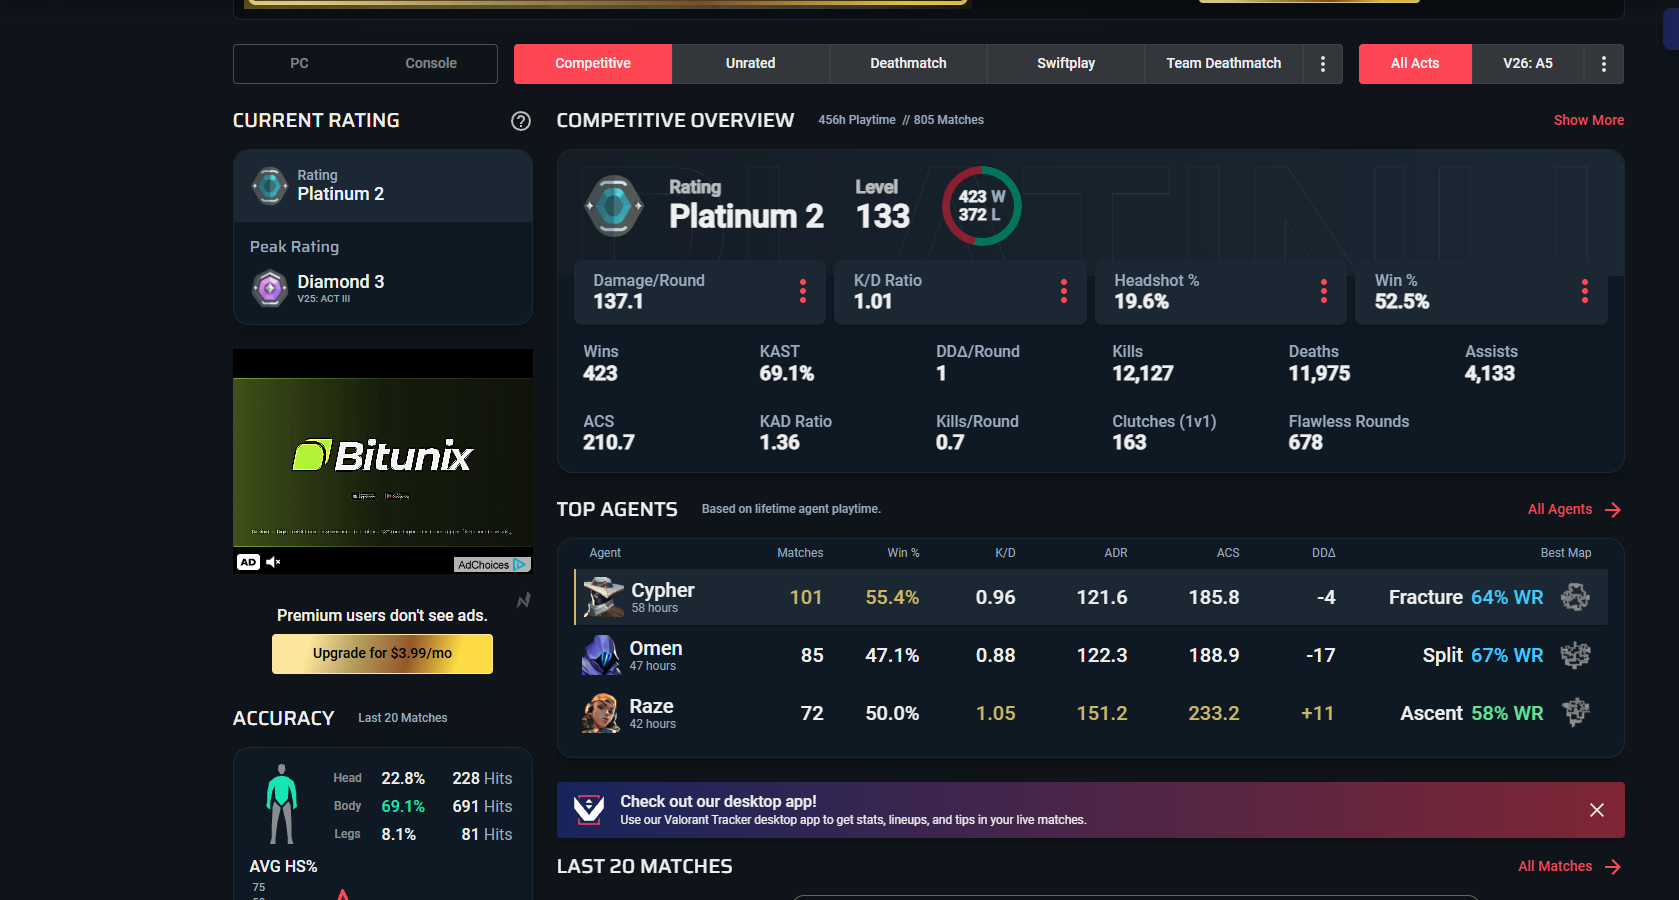The width and height of the screenshot is (1679, 900).
Task: Open the All Agents link
Action: 1560,509
